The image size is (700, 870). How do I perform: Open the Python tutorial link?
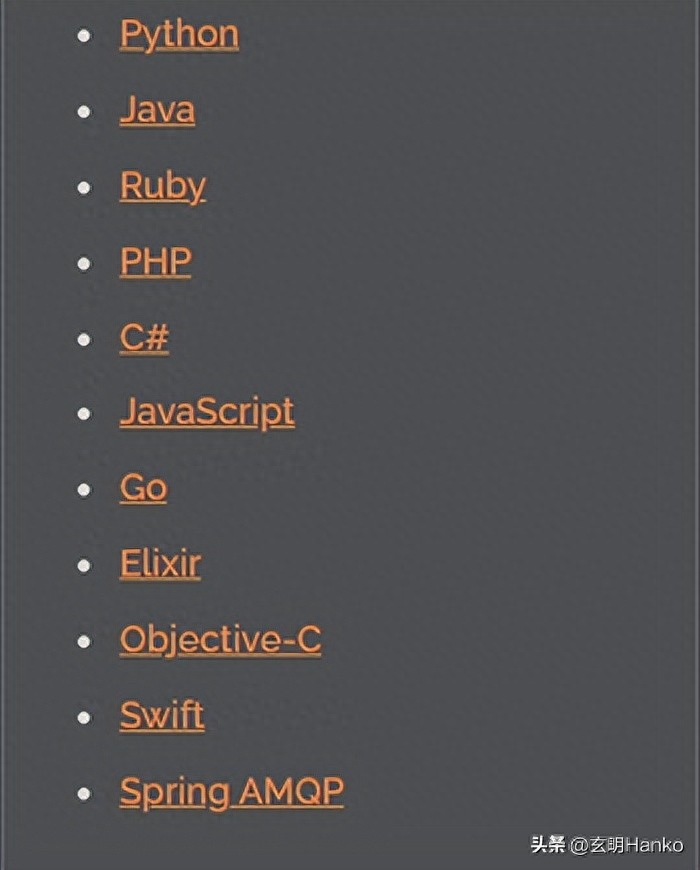click(179, 35)
